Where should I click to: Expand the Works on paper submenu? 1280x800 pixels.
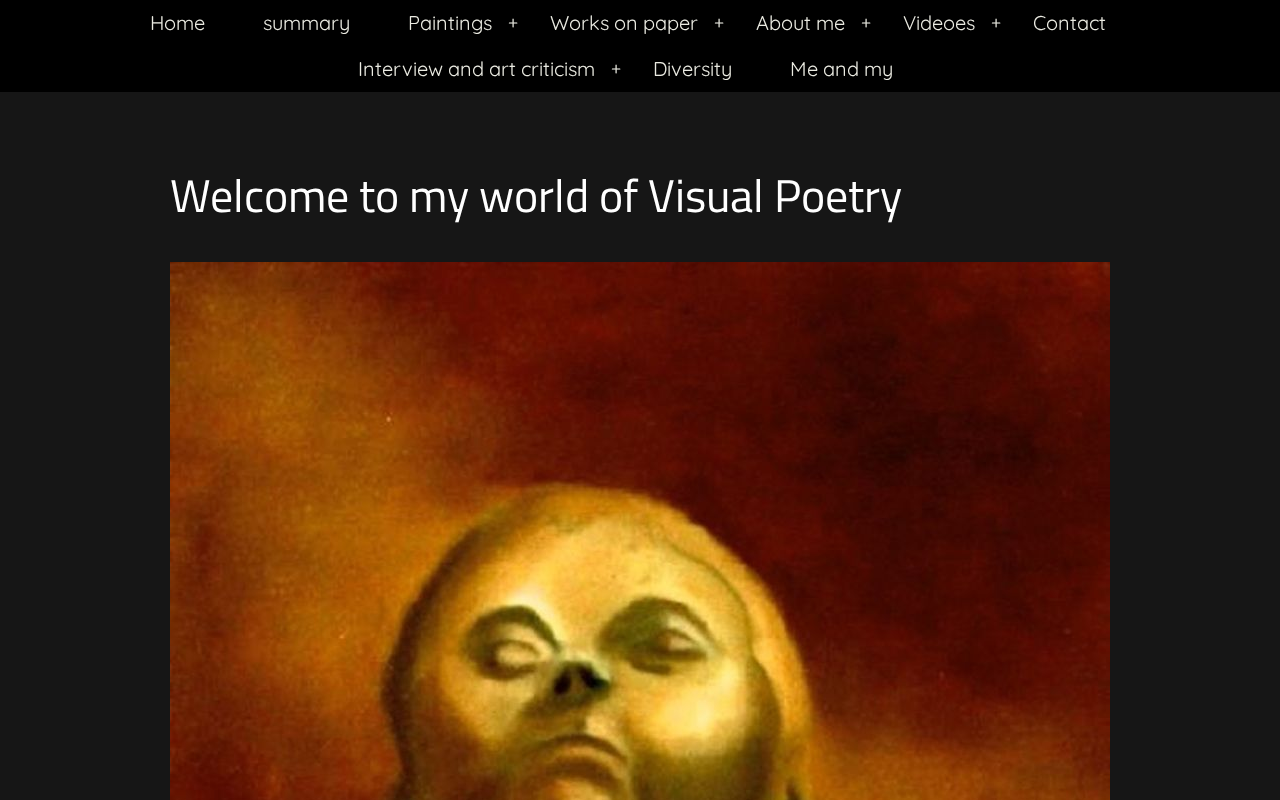[719, 23]
